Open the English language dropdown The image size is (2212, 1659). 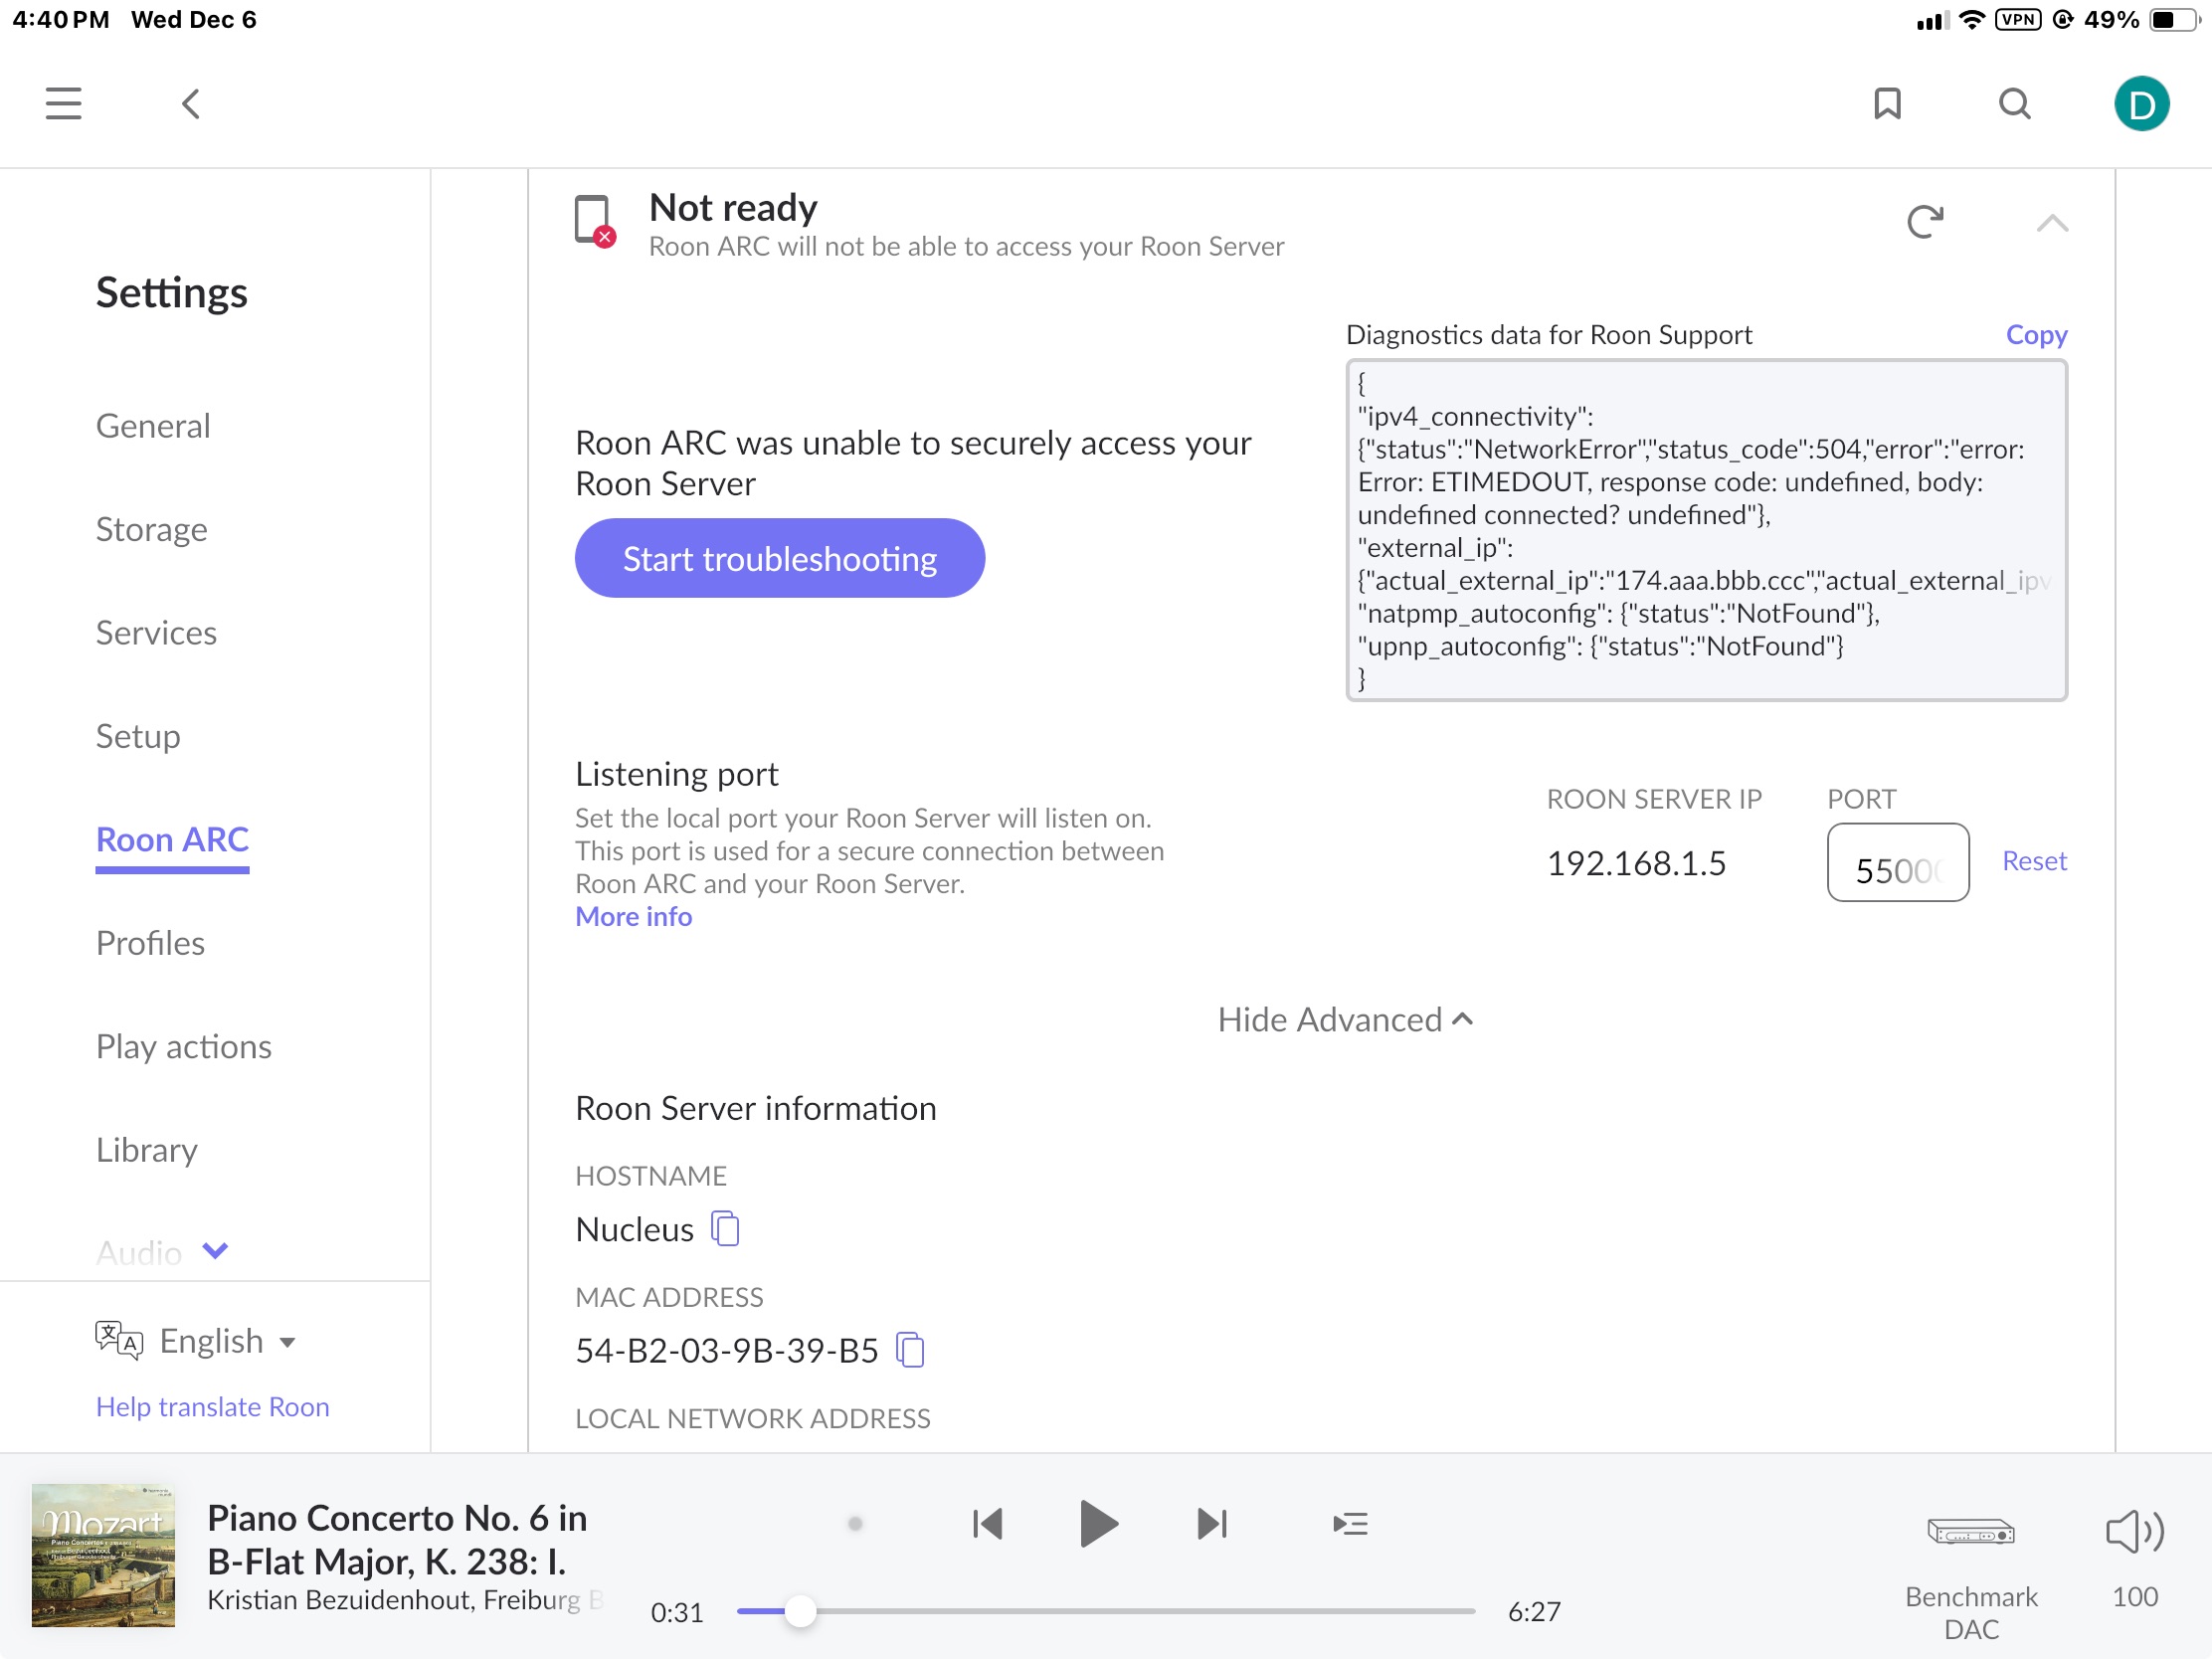coord(228,1340)
